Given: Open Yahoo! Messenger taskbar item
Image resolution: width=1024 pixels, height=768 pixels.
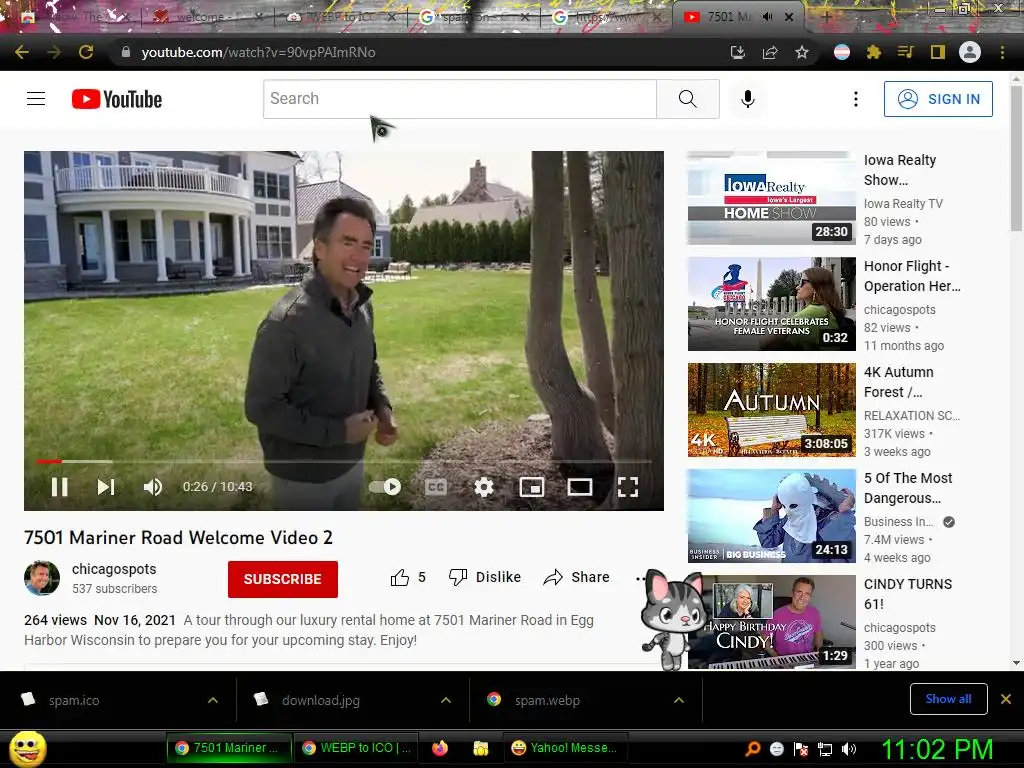Looking at the screenshot, I should 565,748.
